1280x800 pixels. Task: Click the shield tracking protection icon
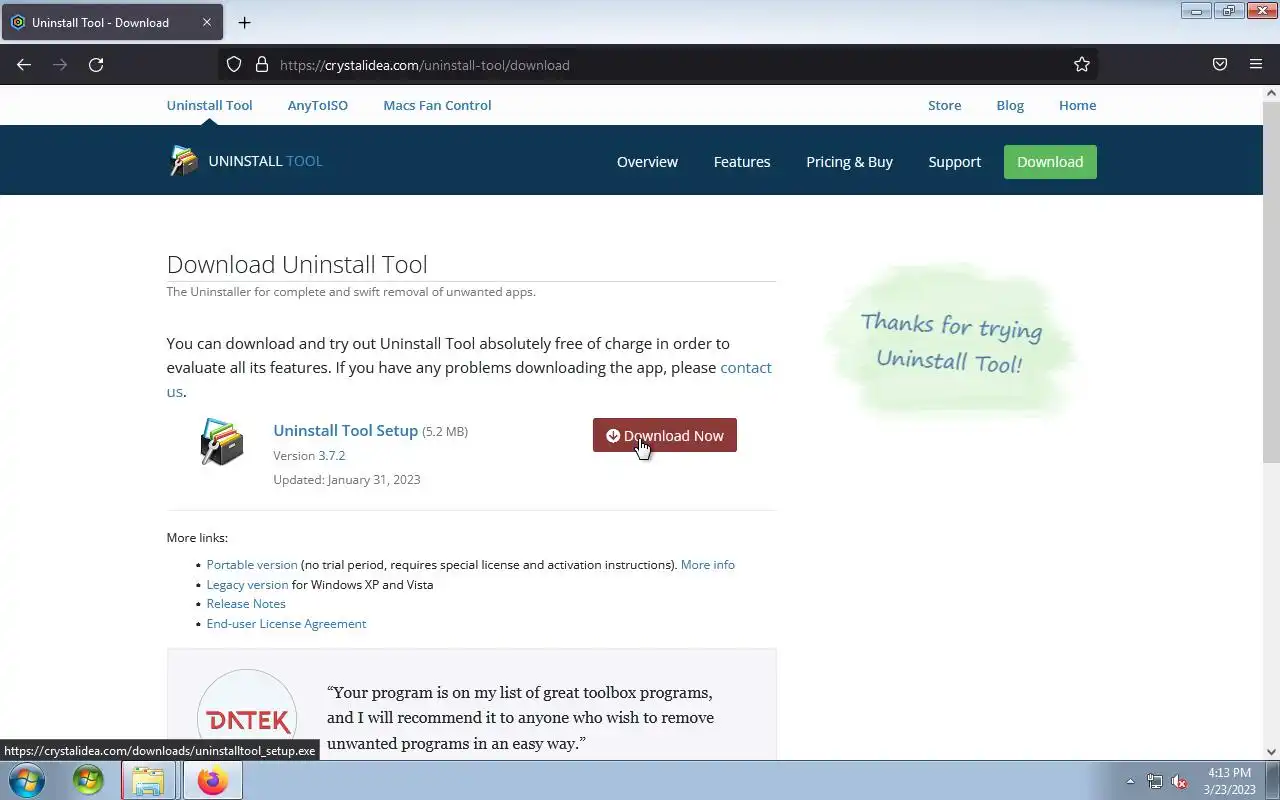(x=234, y=65)
